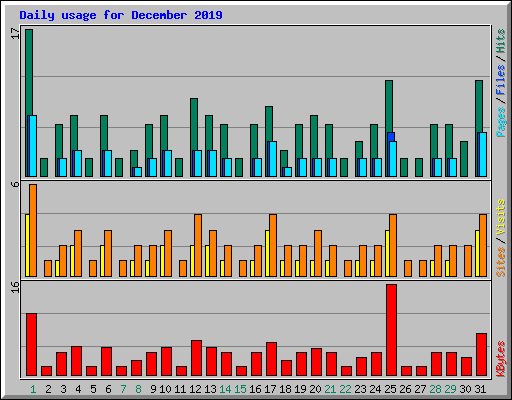This screenshot has height=400, width=512.
Task: Click the orange Sites bar for day 12
Action: tap(198, 245)
